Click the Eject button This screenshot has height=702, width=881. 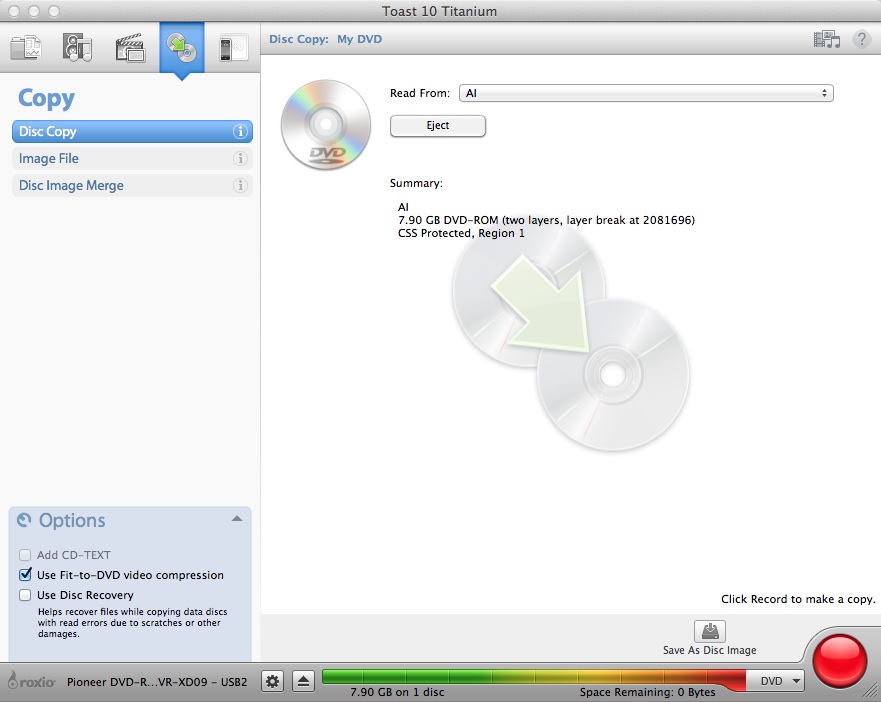tap(438, 126)
